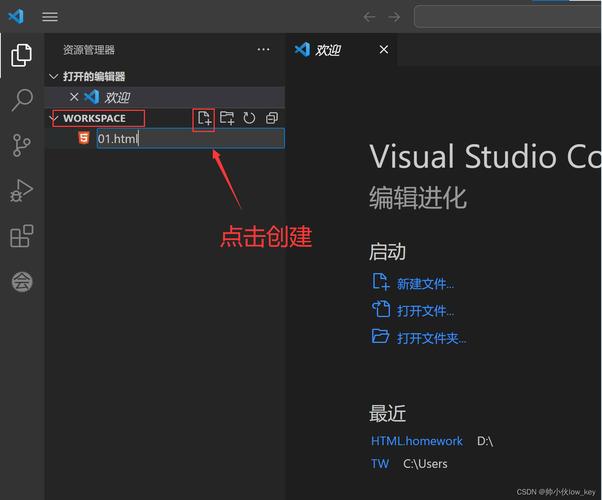This screenshot has width=602, height=500.
Task: Click the 启动 heading
Action: pyautogui.click(x=387, y=252)
